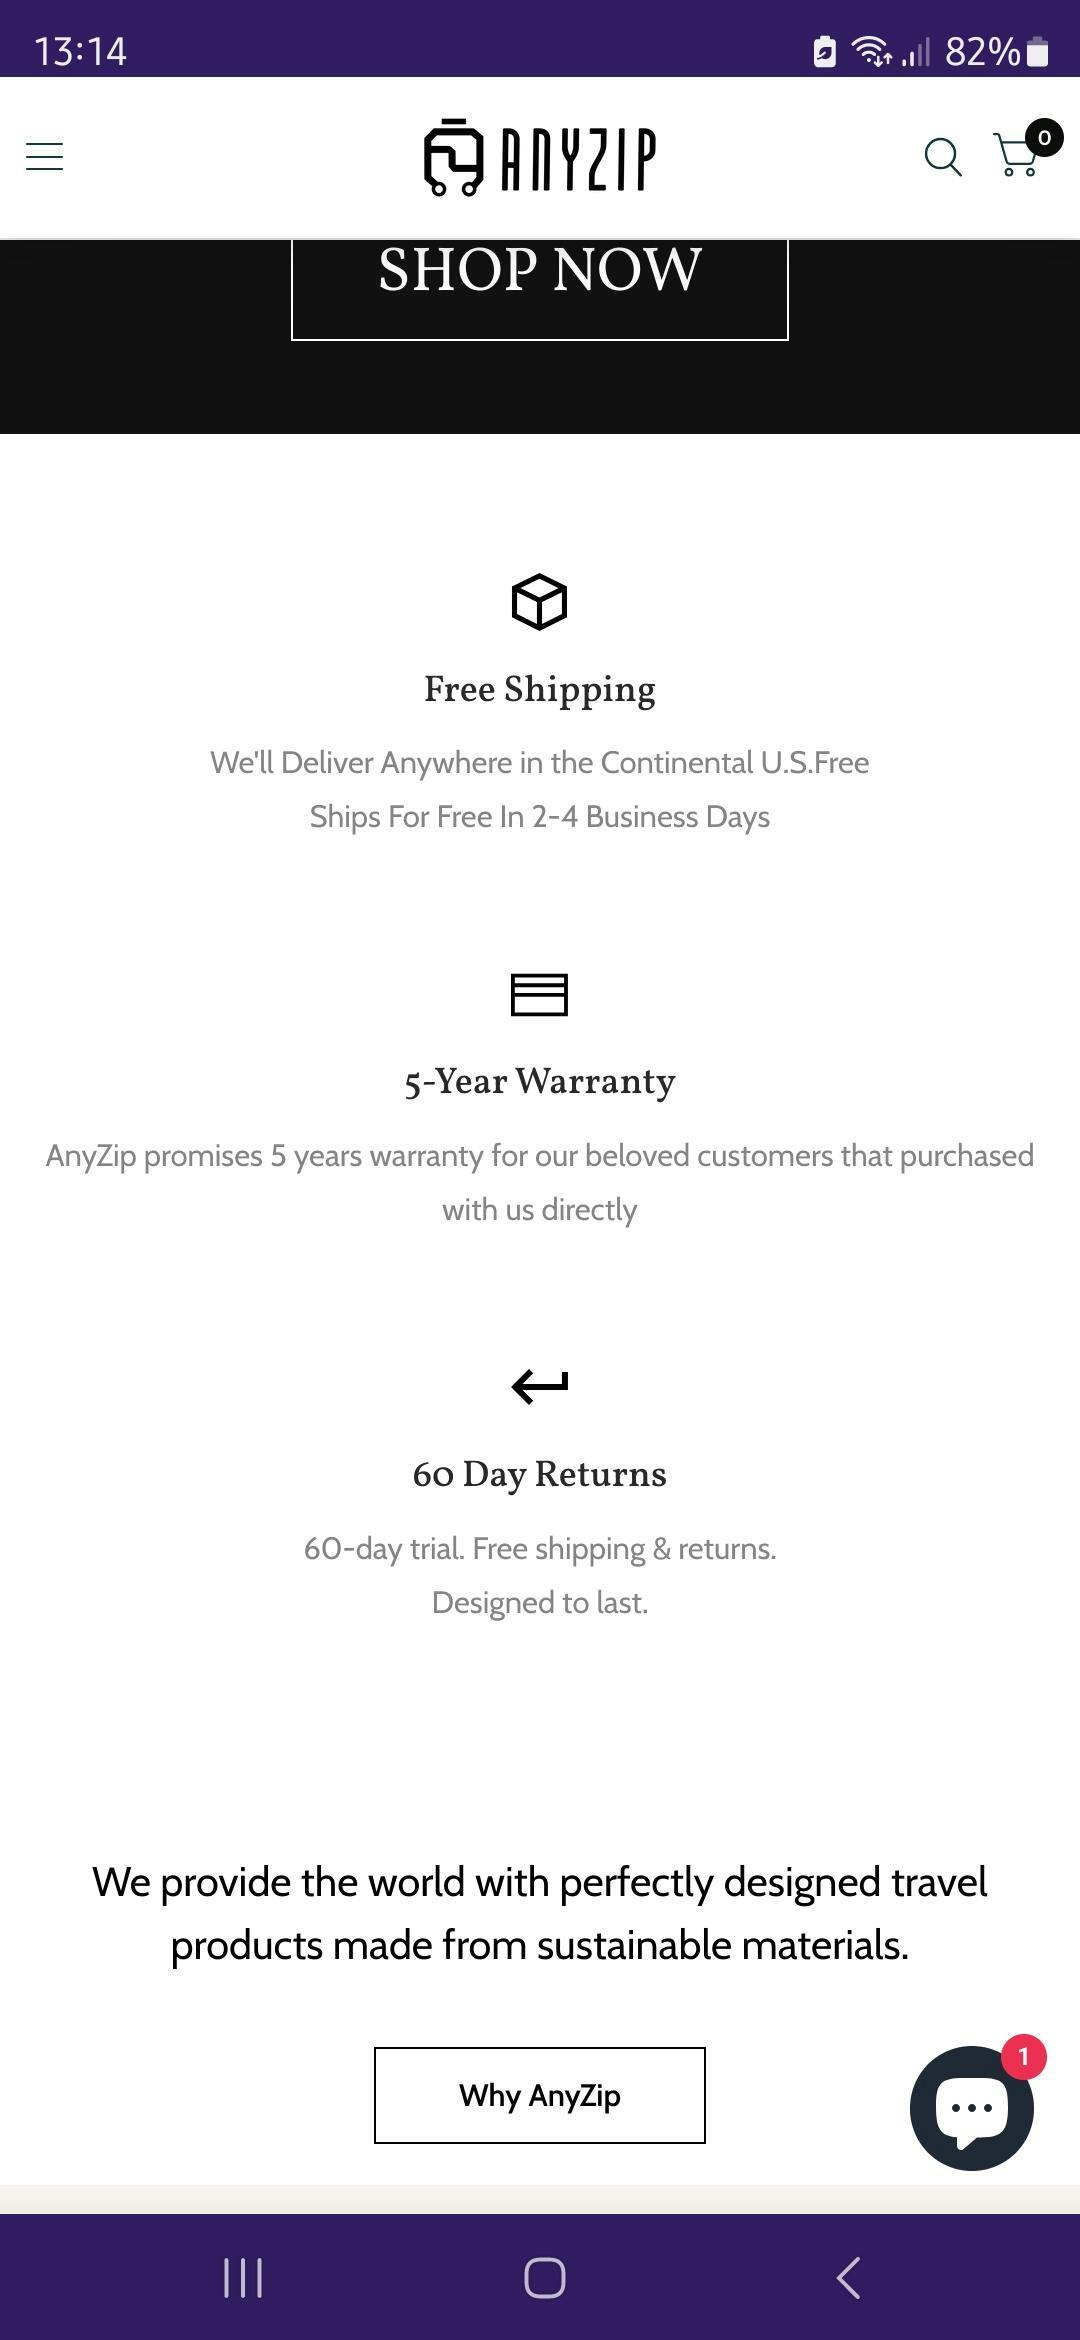Screen dimensions: 1080x2340
Task: Tap the AnyZip logo
Action: [540, 158]
